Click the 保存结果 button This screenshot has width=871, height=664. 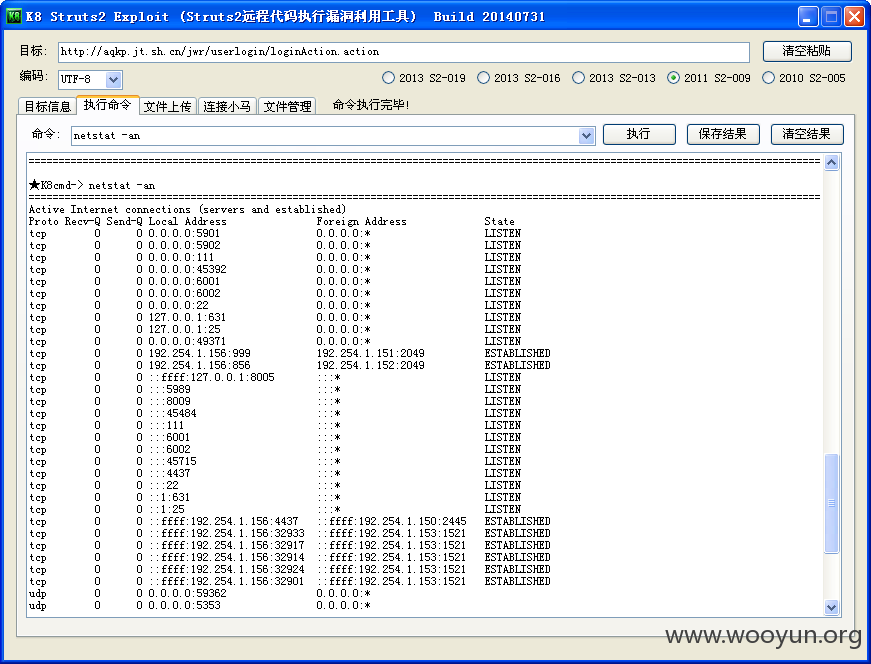[x=723, y=134]
